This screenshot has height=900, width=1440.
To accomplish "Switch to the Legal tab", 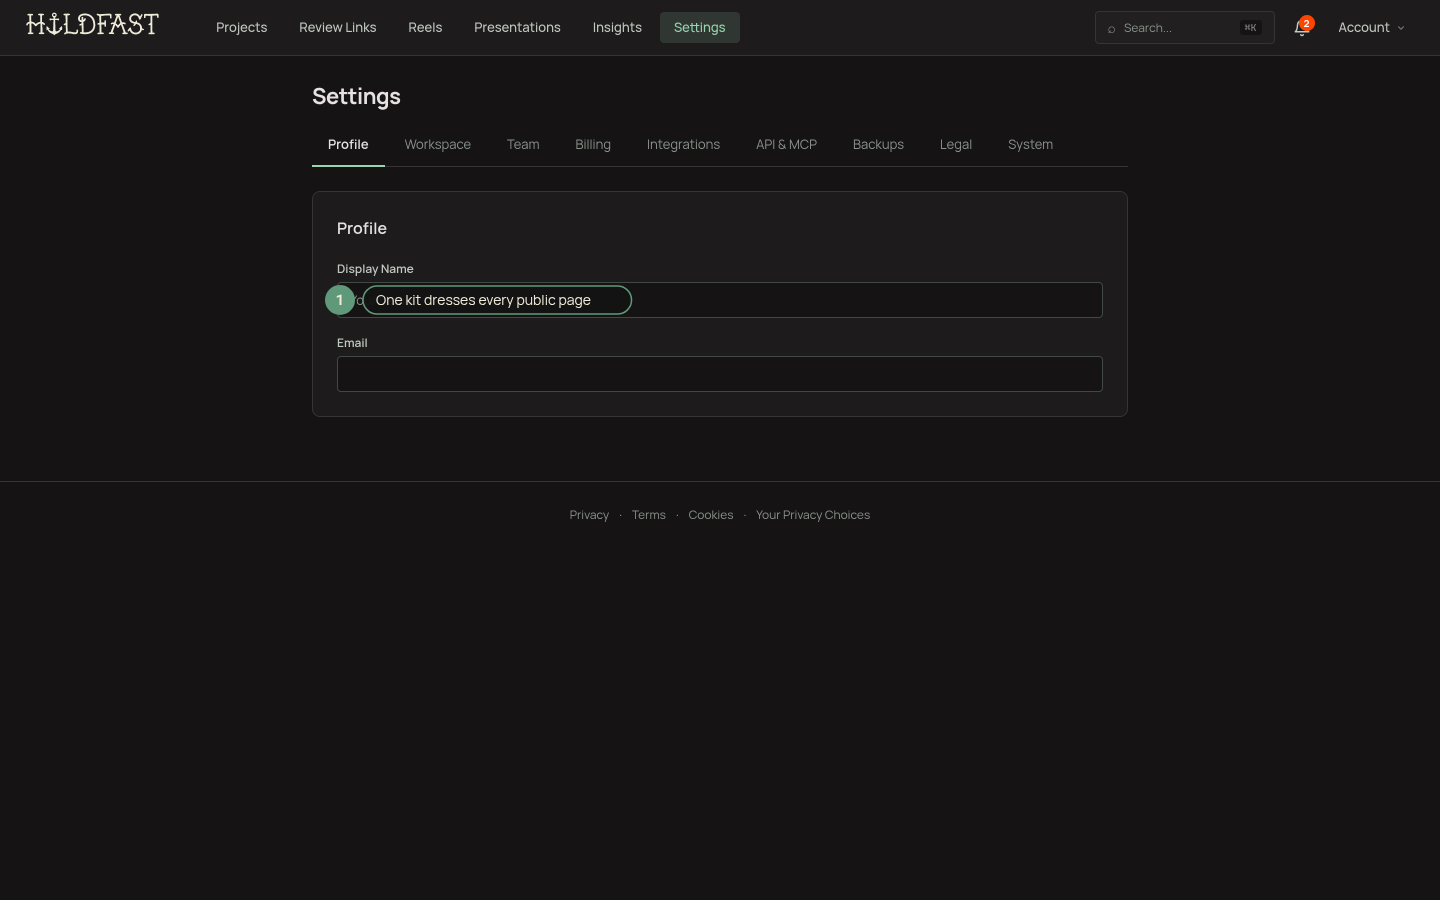I will pos(956,145).
